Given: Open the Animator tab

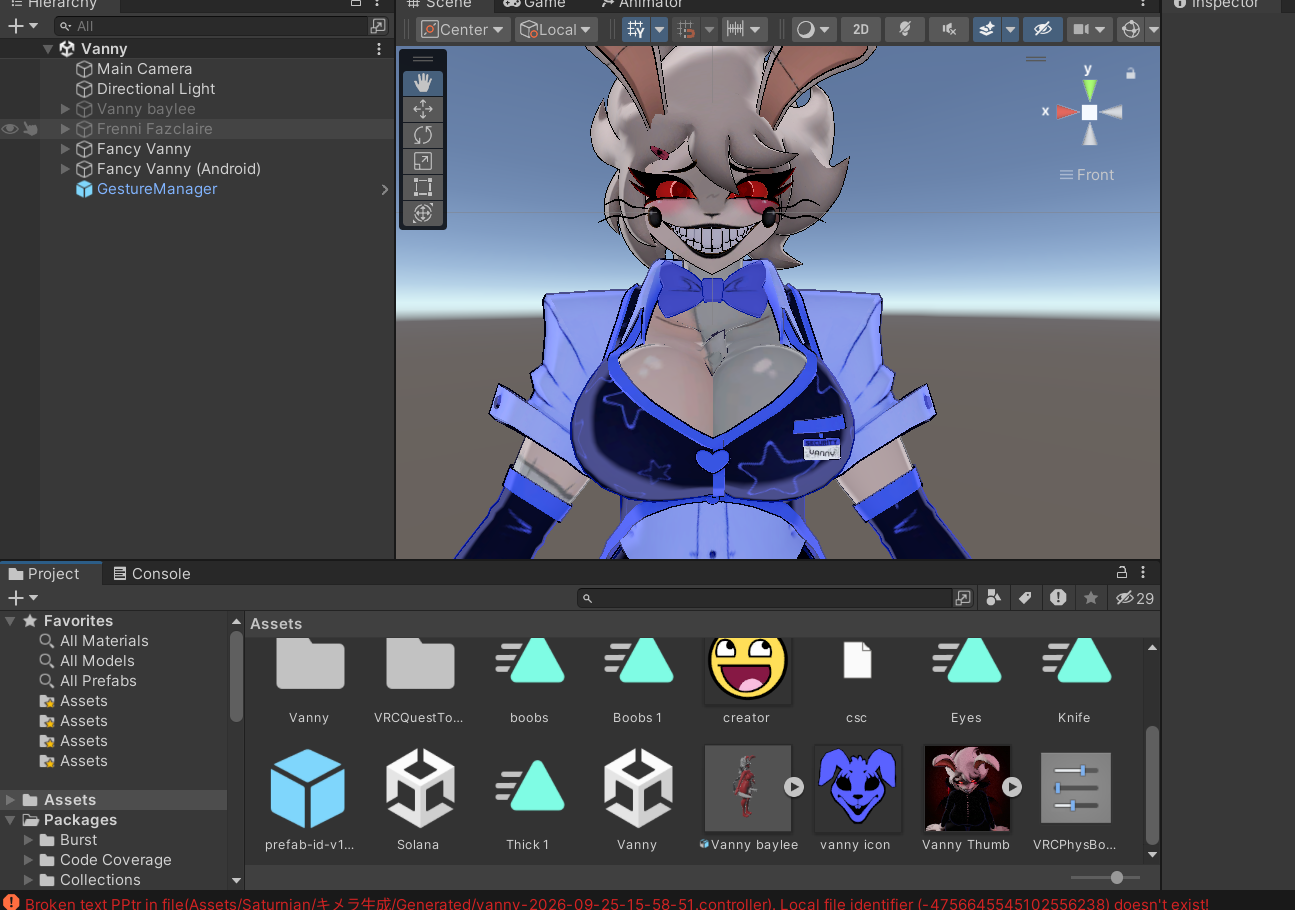Looking at the screenshot, I should coord(641,5).
